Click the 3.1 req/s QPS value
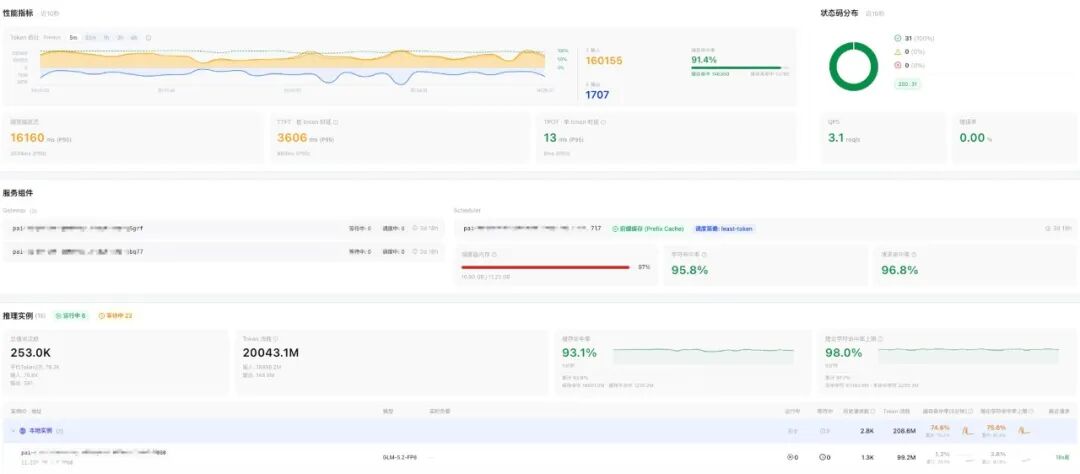The width and height of the screenshot is (1080, 474). coord(835,138)
